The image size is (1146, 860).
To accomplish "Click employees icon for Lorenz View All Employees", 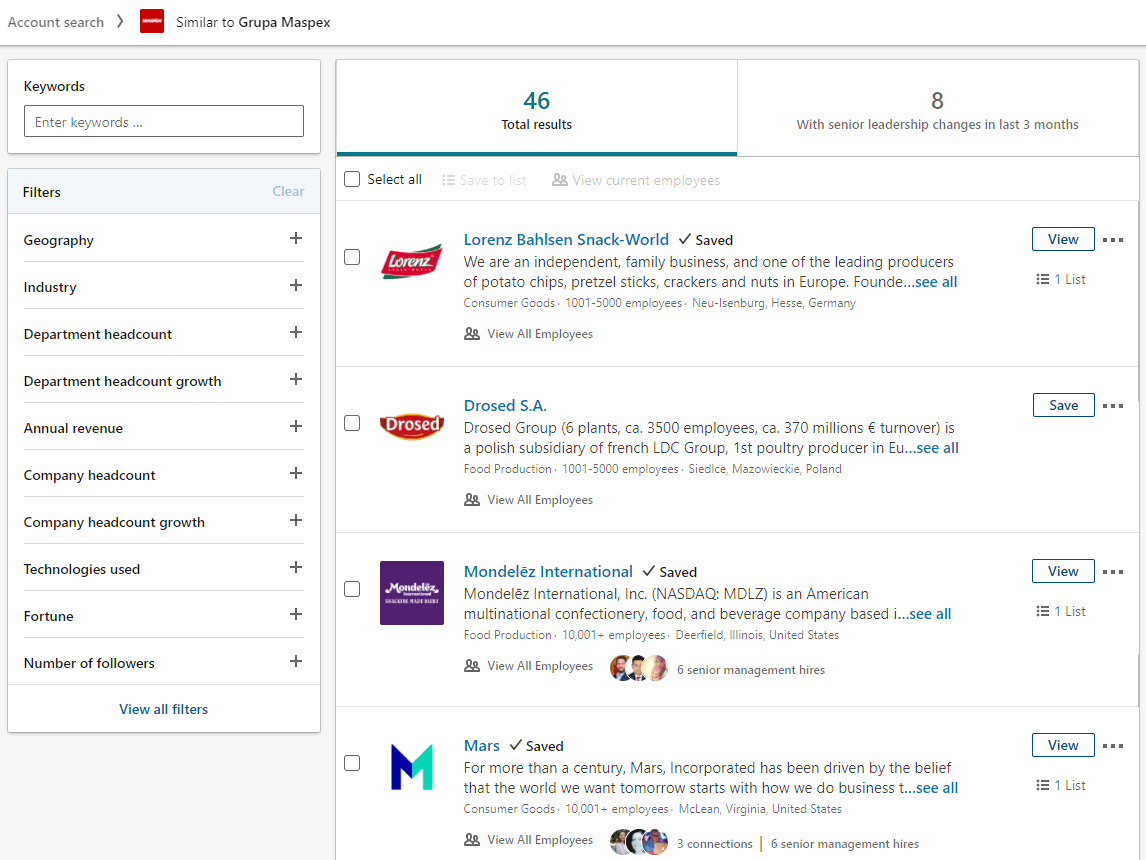I will 472,334.
